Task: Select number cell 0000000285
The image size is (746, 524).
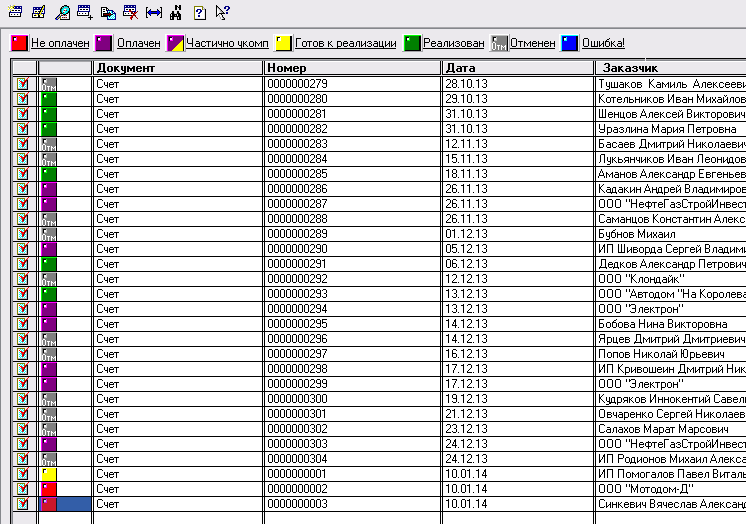Action: pos(352,174)
